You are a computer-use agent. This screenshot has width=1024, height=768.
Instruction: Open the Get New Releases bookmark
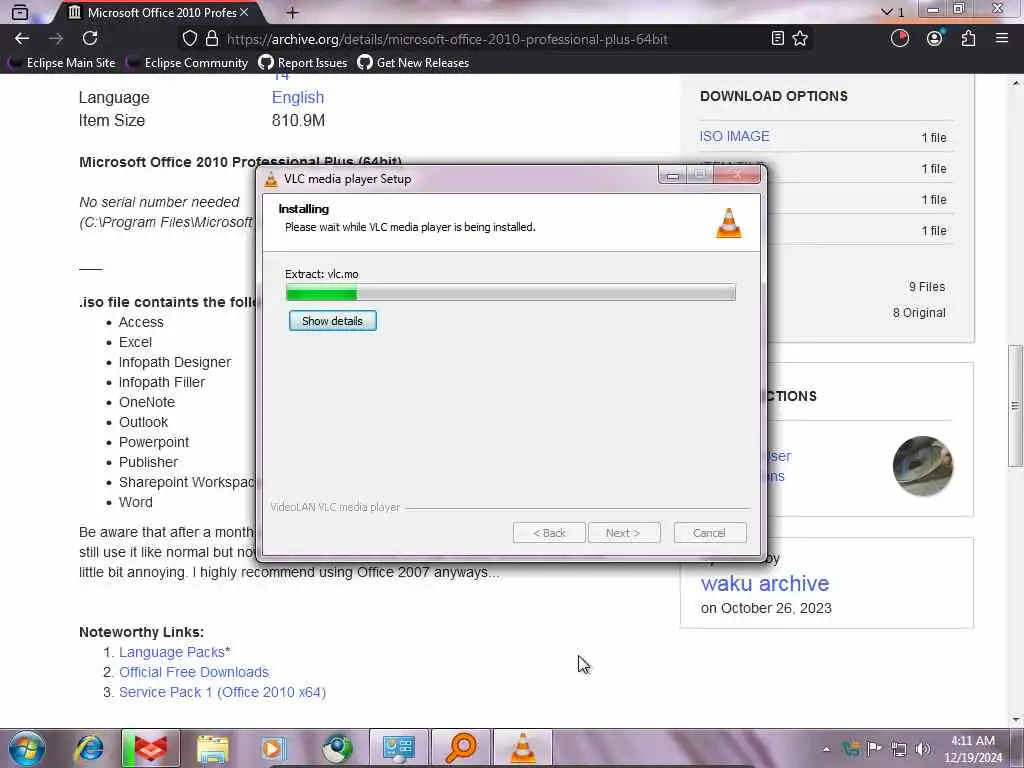[x=413, y=63]
